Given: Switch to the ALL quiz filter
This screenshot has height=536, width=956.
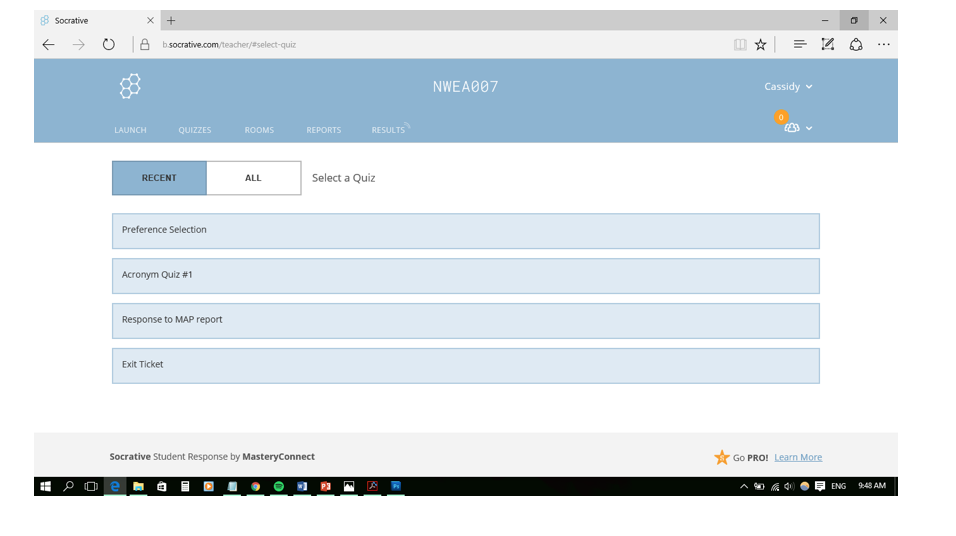Looking at the screenshot, I should pyautogui.click(x=253, y=178).
